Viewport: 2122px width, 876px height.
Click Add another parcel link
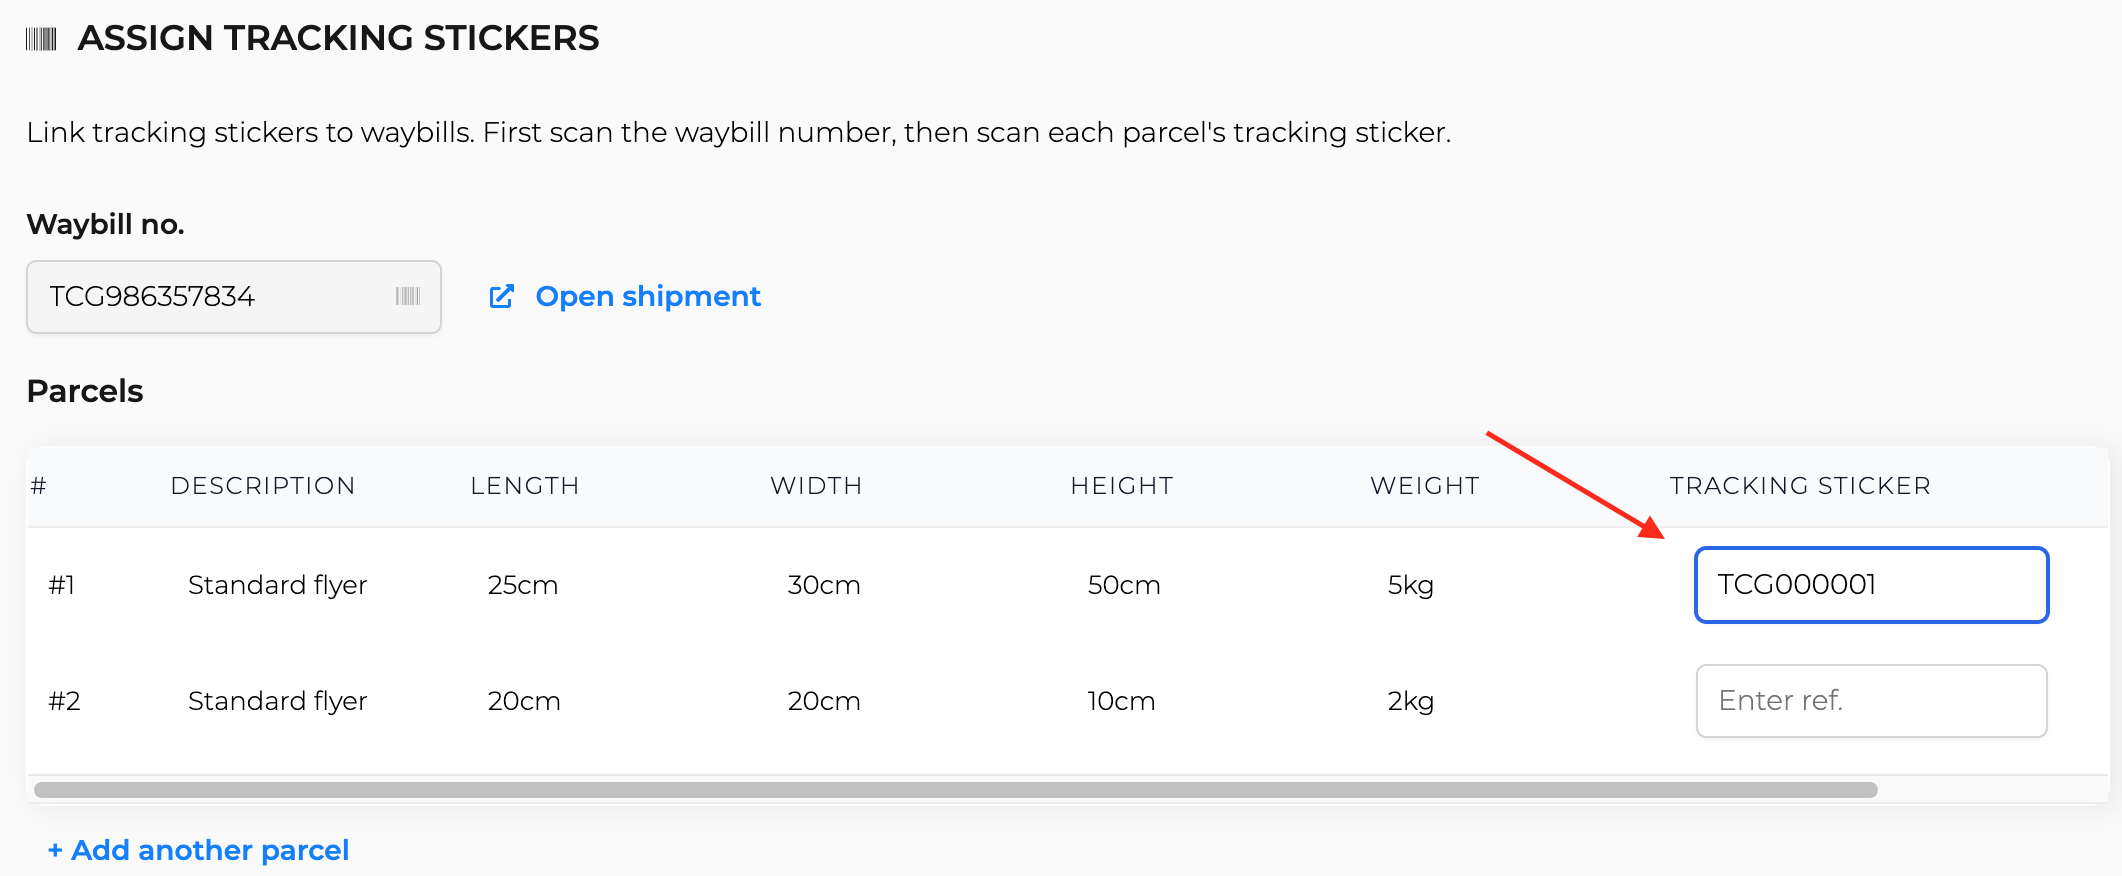pyautogui.click(x=199, y=850)
